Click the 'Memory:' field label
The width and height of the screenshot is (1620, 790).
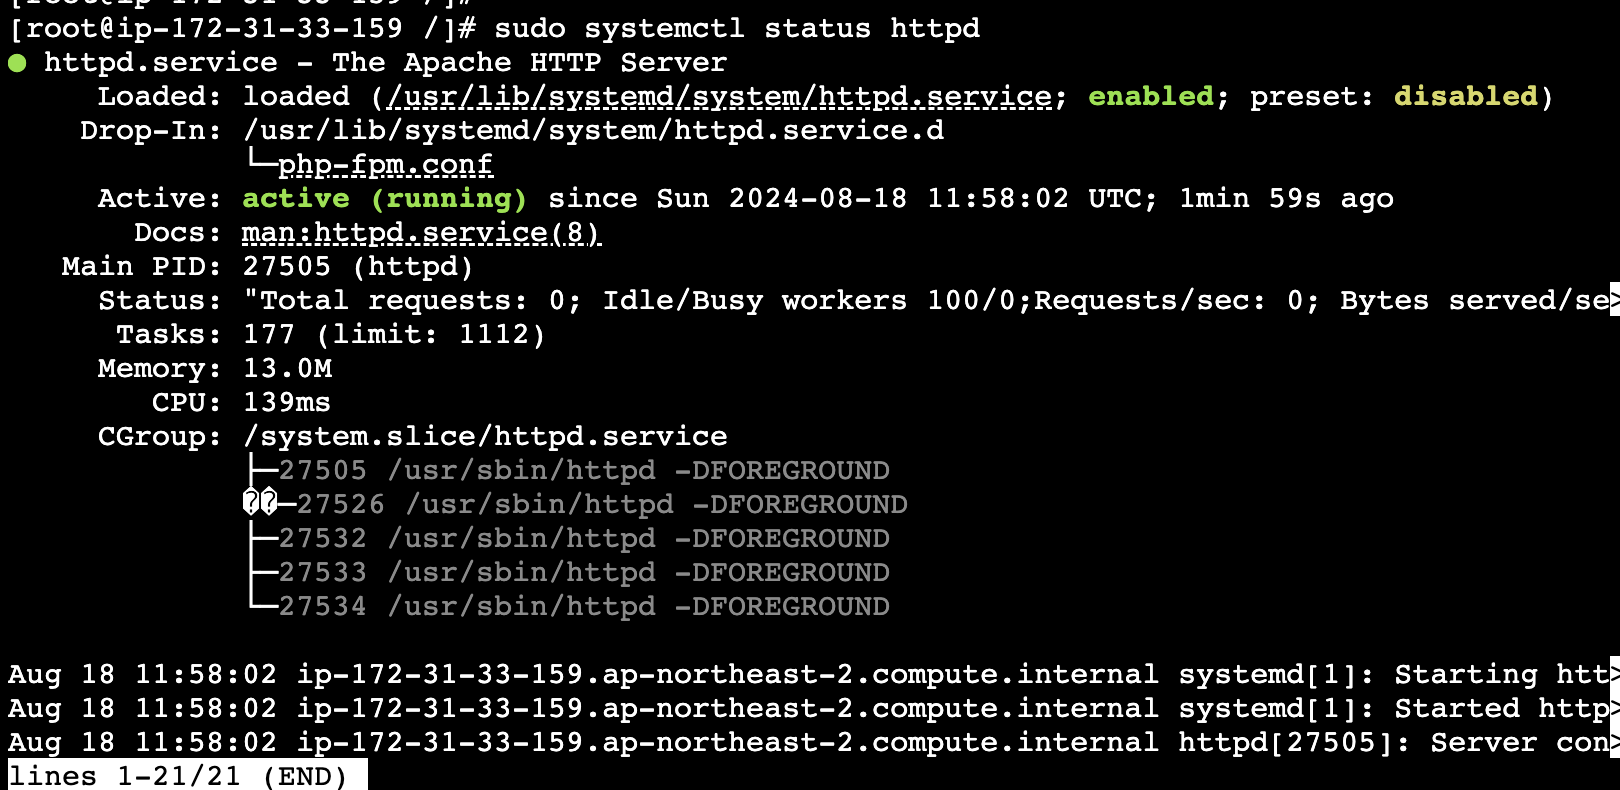point(159,369)
